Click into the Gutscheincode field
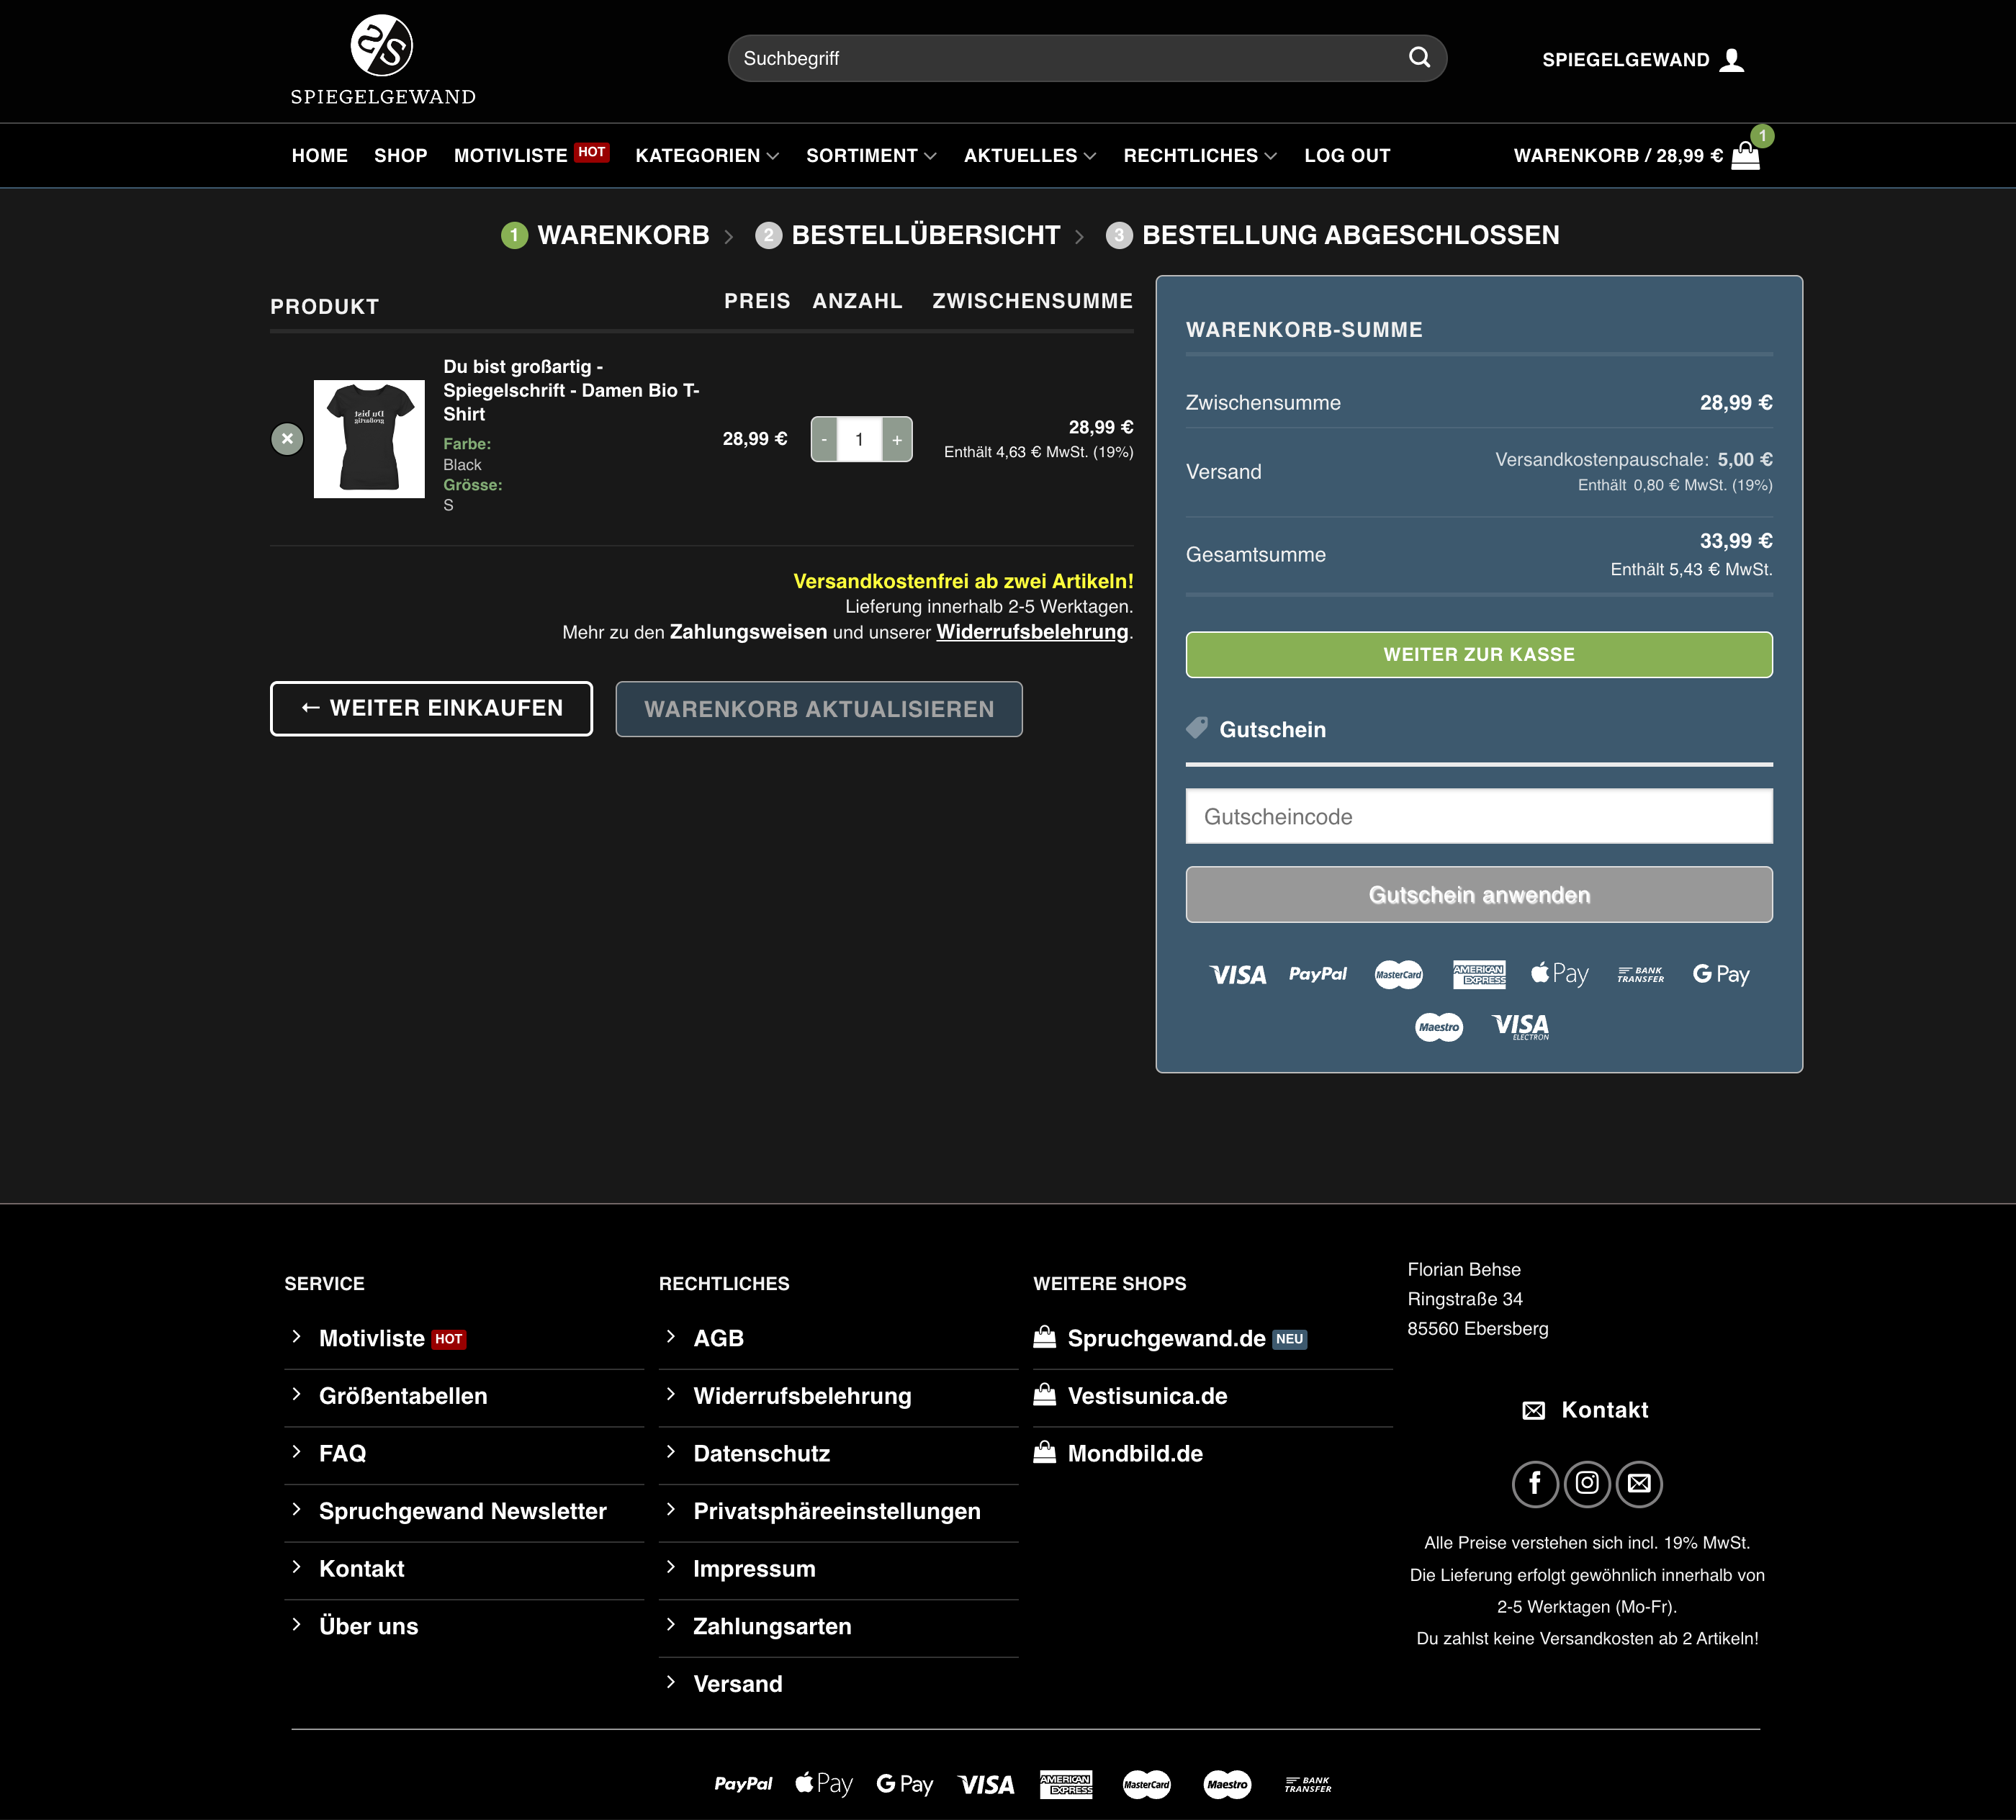The image size is (2016, 1820). [x=1478, y=817]
